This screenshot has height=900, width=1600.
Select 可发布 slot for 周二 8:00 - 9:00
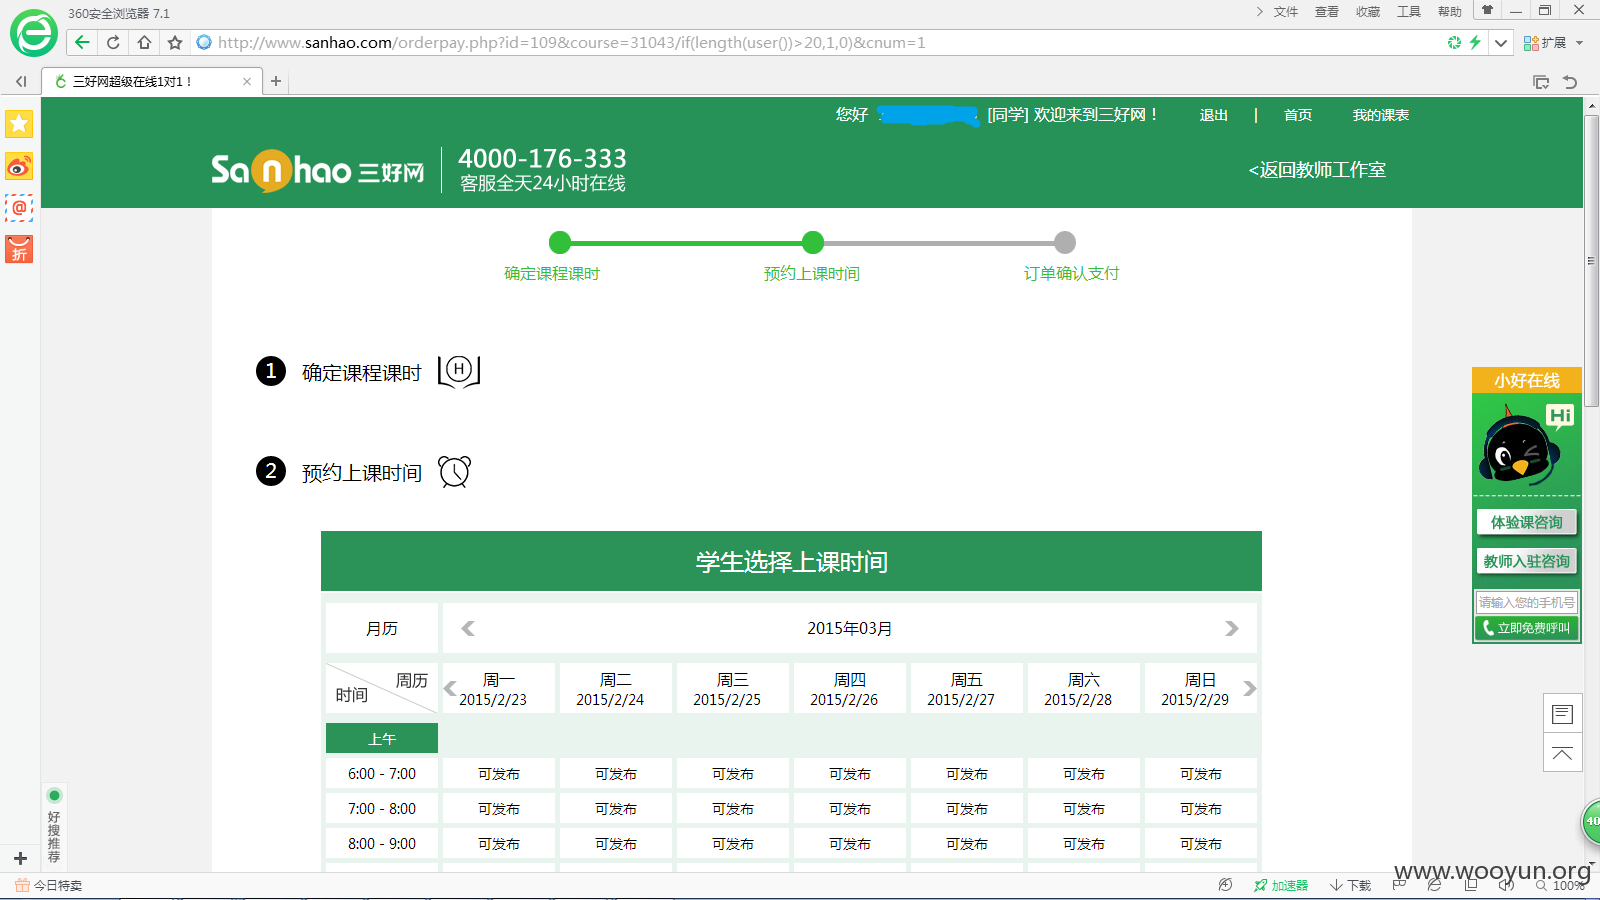pyautogui.click(x=616, y=844)
